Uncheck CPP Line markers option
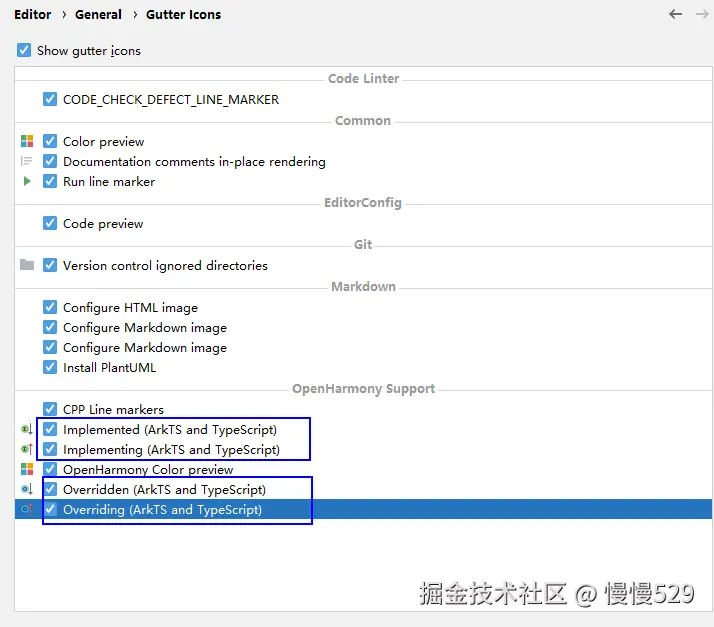This screenshot has width=714, height=627. click(x=50, y=409)
